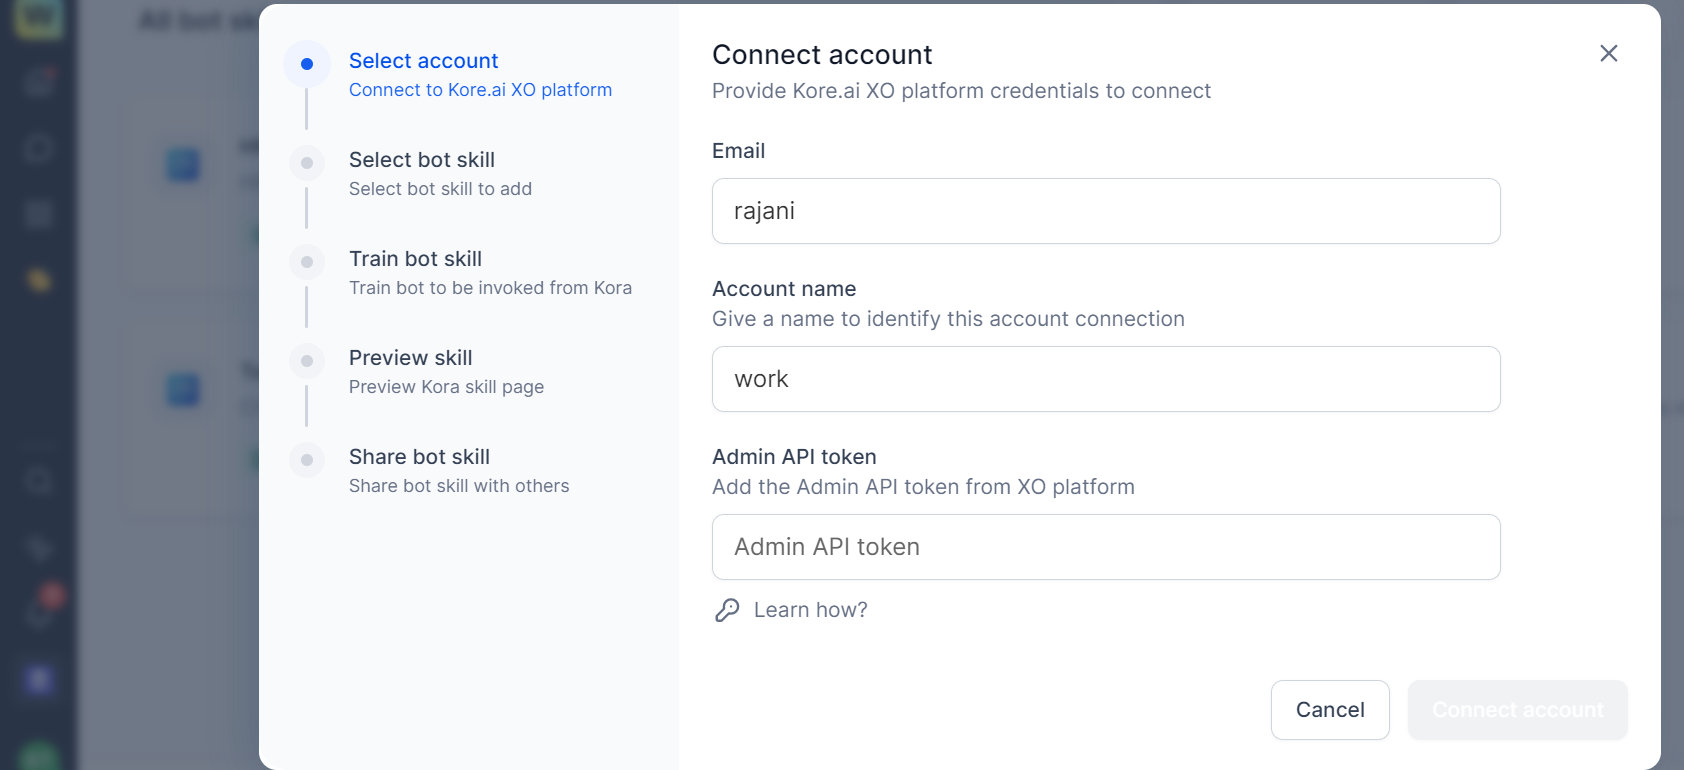Open the Learn how link
Viewport: 1684px width, 770px height.
coord(810,610)
